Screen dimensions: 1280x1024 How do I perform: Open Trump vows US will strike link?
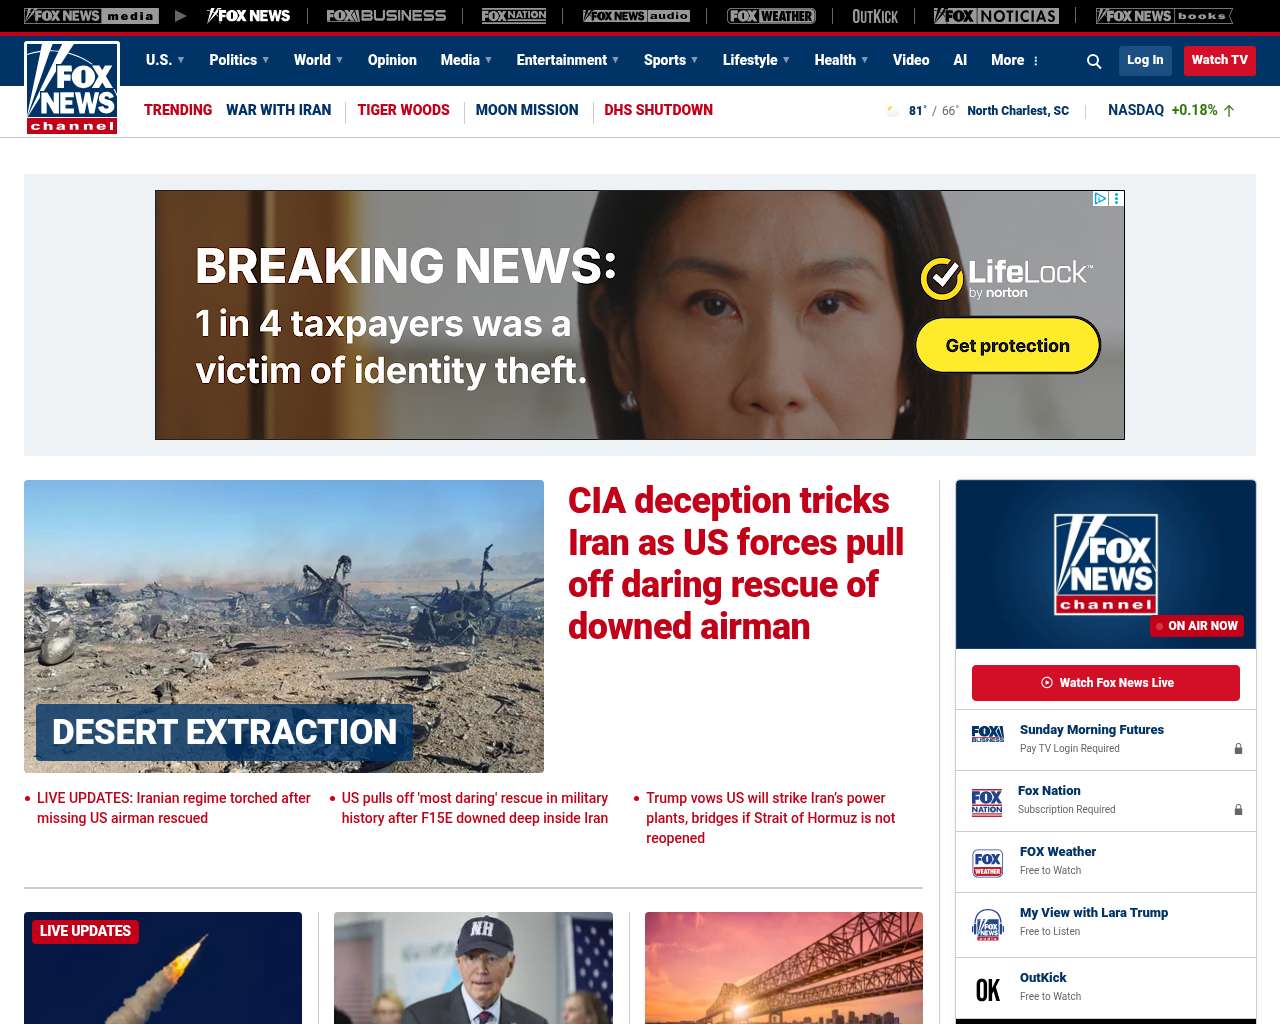[x=771, y=818]
